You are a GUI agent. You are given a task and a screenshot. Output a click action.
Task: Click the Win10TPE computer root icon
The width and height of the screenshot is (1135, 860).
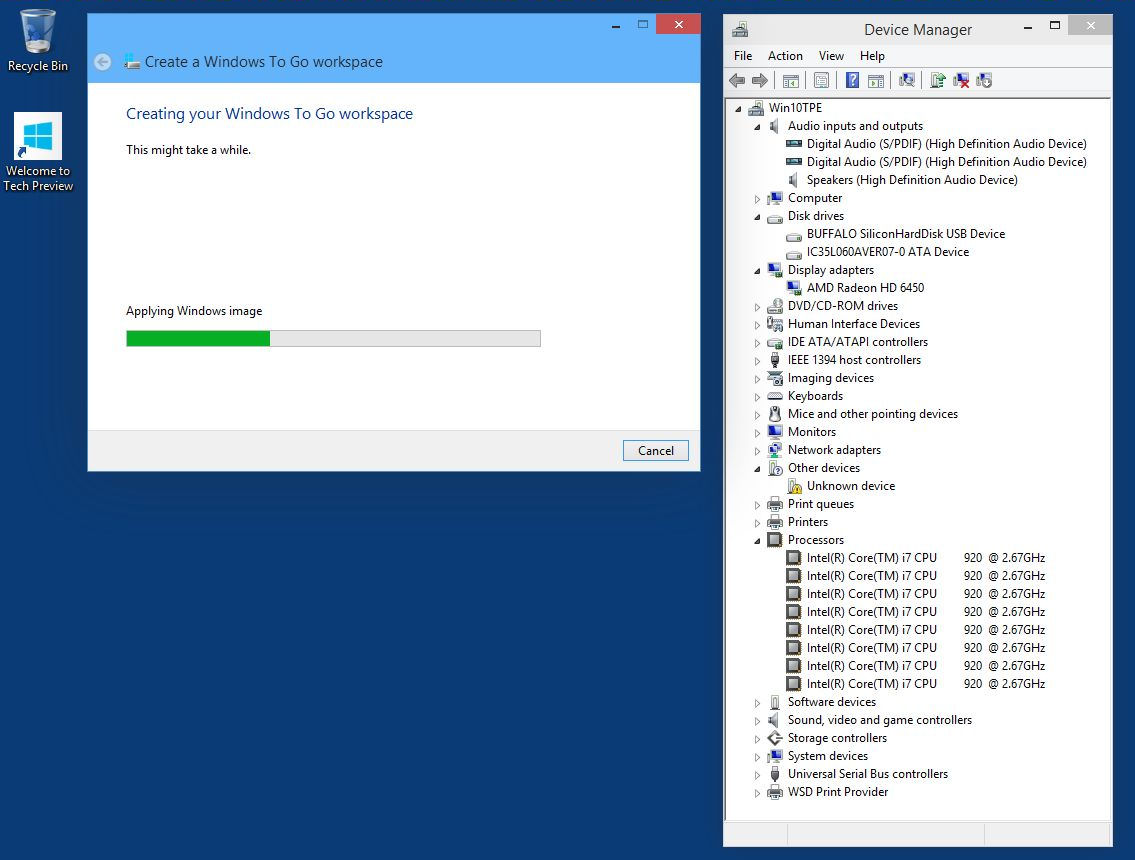[756, 108]
